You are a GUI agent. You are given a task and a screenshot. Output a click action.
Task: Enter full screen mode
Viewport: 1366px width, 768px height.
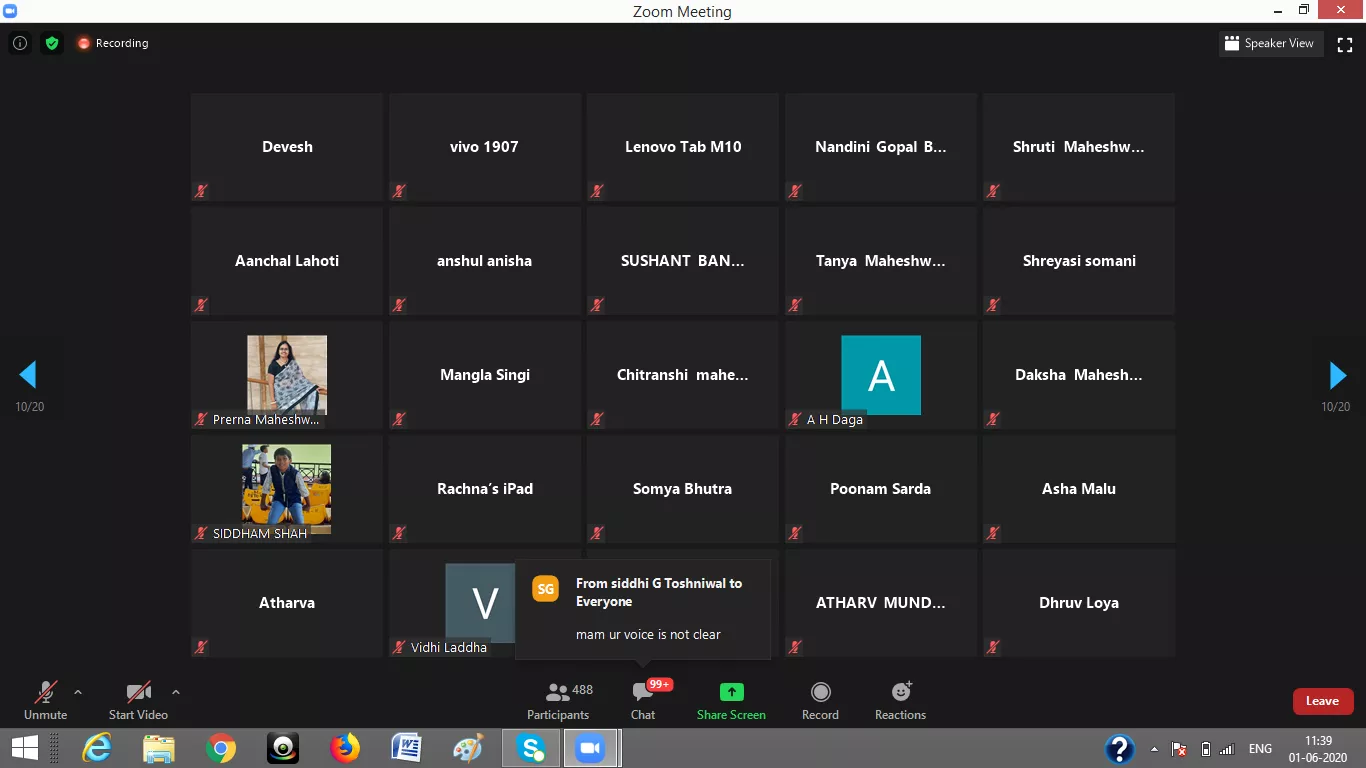[1345, 44]
